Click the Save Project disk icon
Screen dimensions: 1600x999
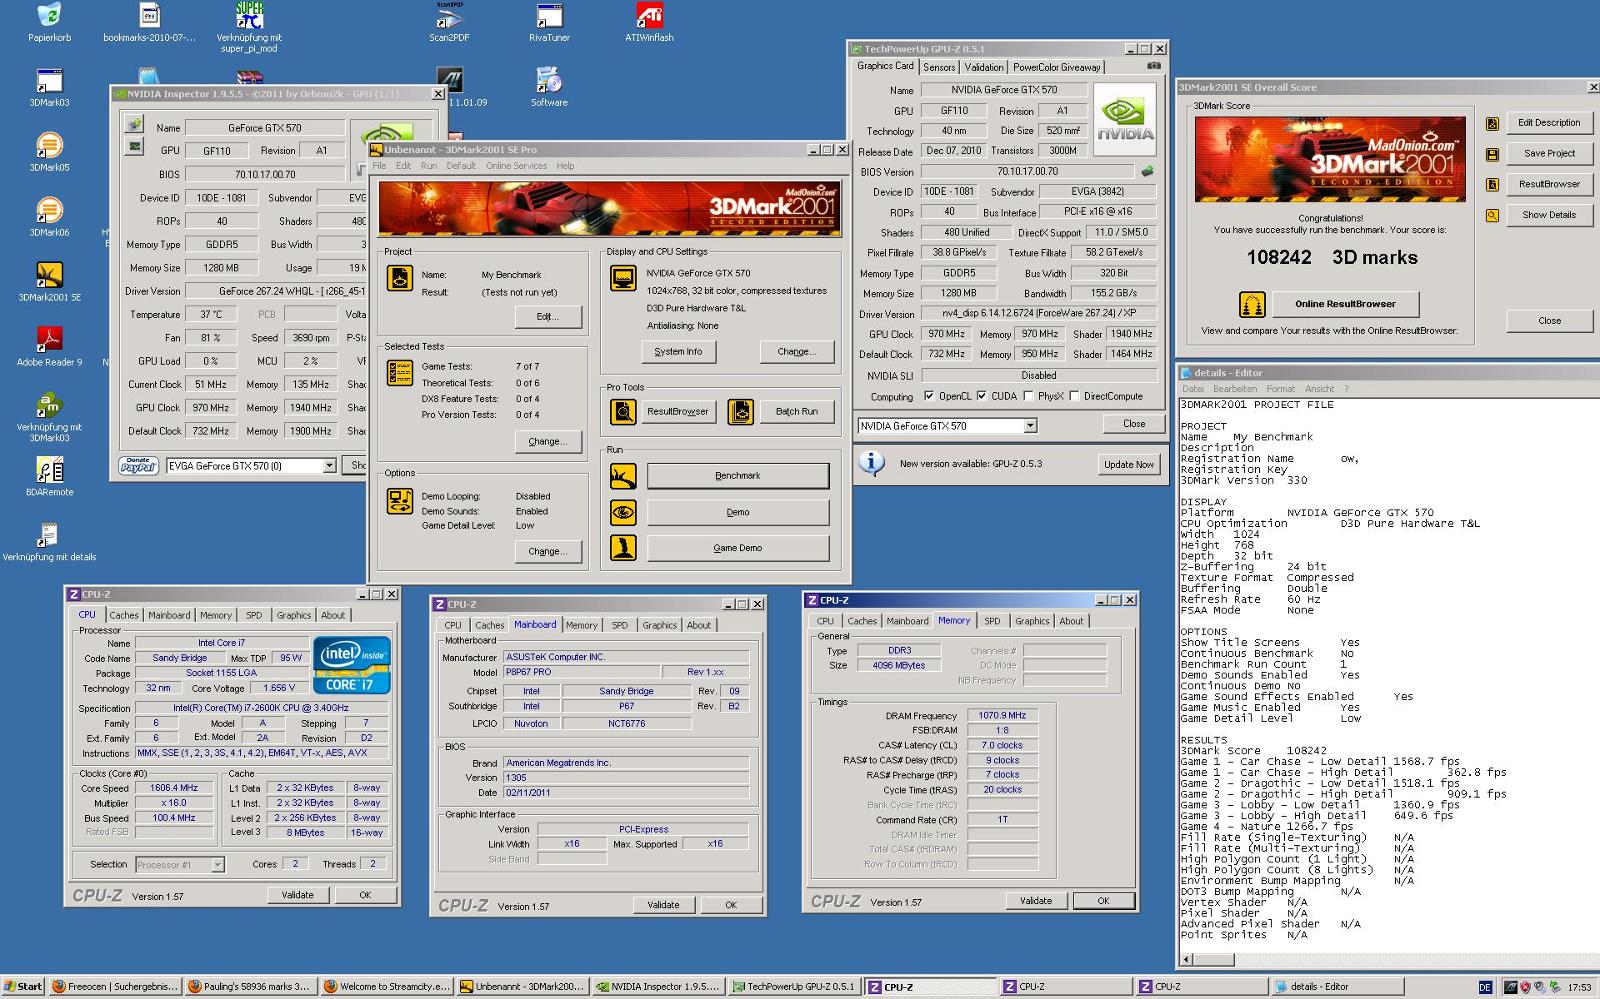[1492, 154]
